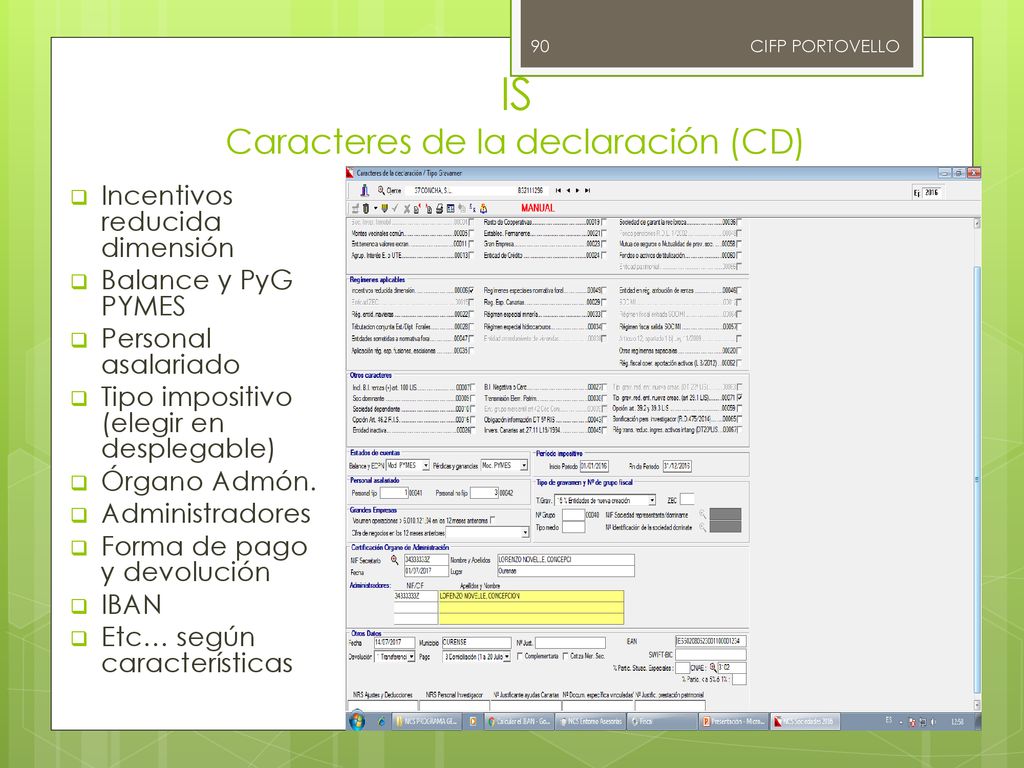Click the printer toolbar icon
Image resolution: width=1024 pixels, height=768 pixels.
[440, 209]
